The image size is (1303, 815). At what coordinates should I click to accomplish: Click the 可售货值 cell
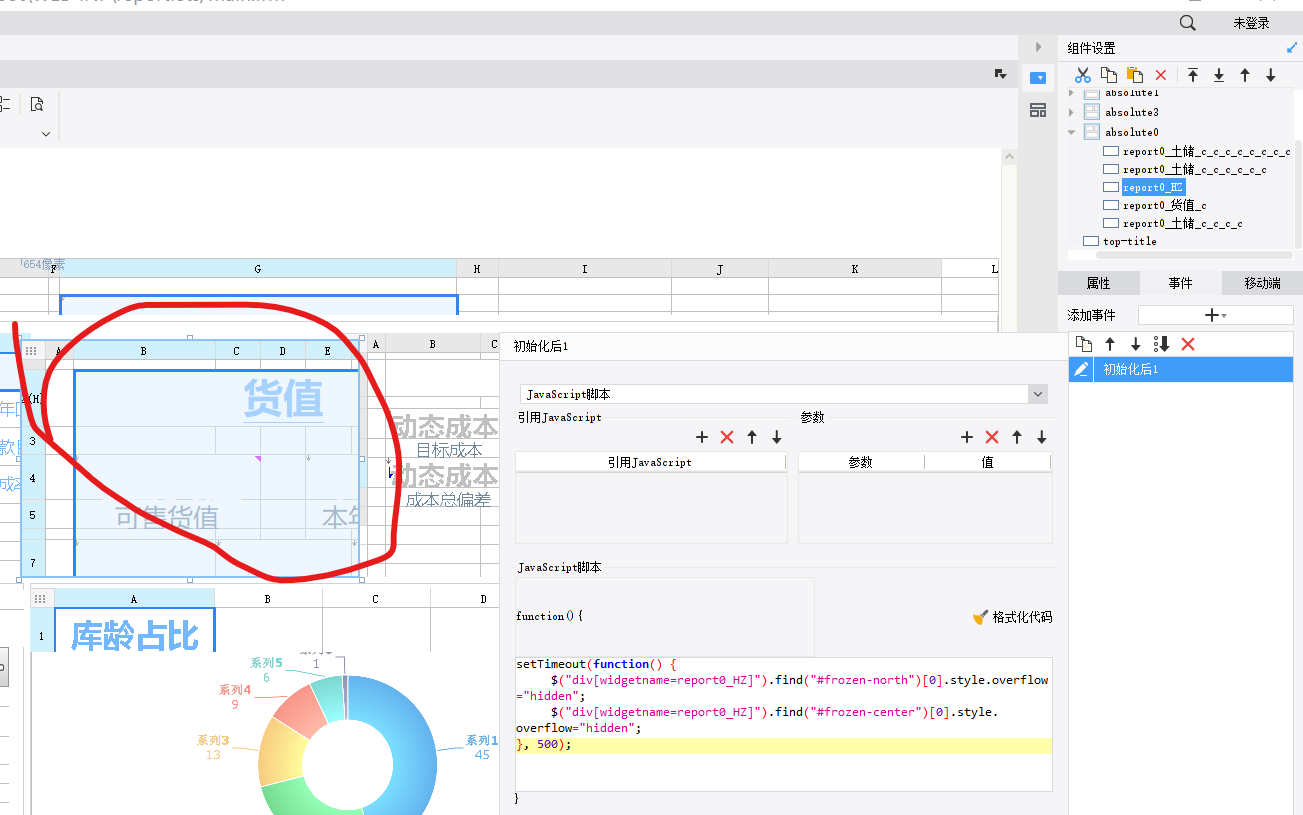point(167,517)
